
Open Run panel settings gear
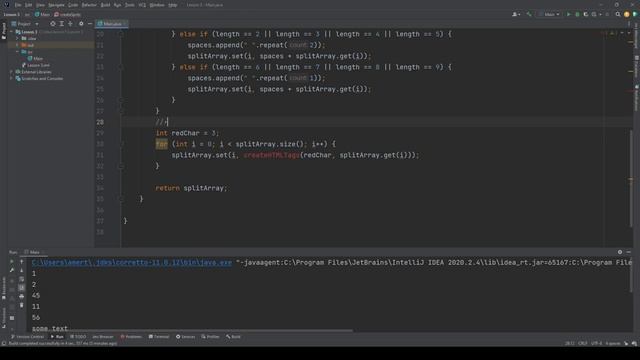click(x=620, y=252)
